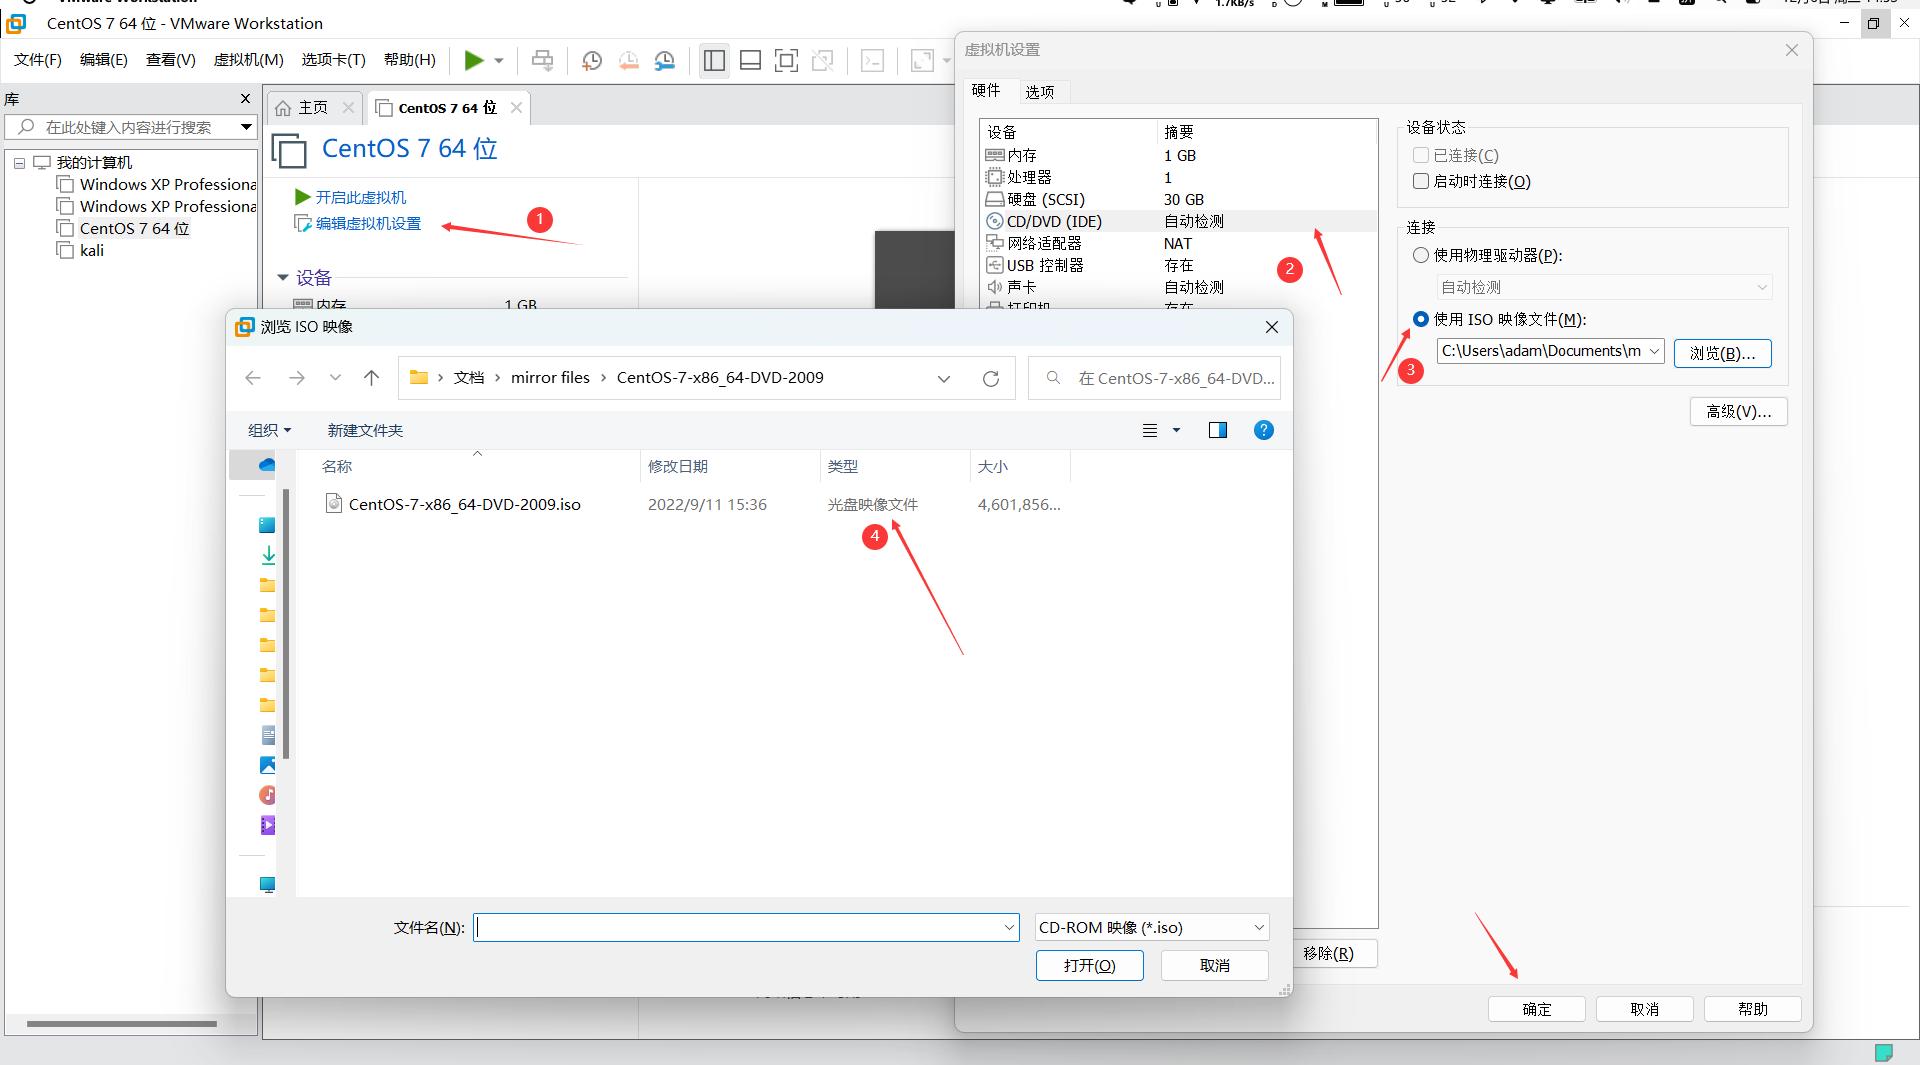Open the 编辑(E) menu
The image size is (1920, 1065).
point(104,60)
